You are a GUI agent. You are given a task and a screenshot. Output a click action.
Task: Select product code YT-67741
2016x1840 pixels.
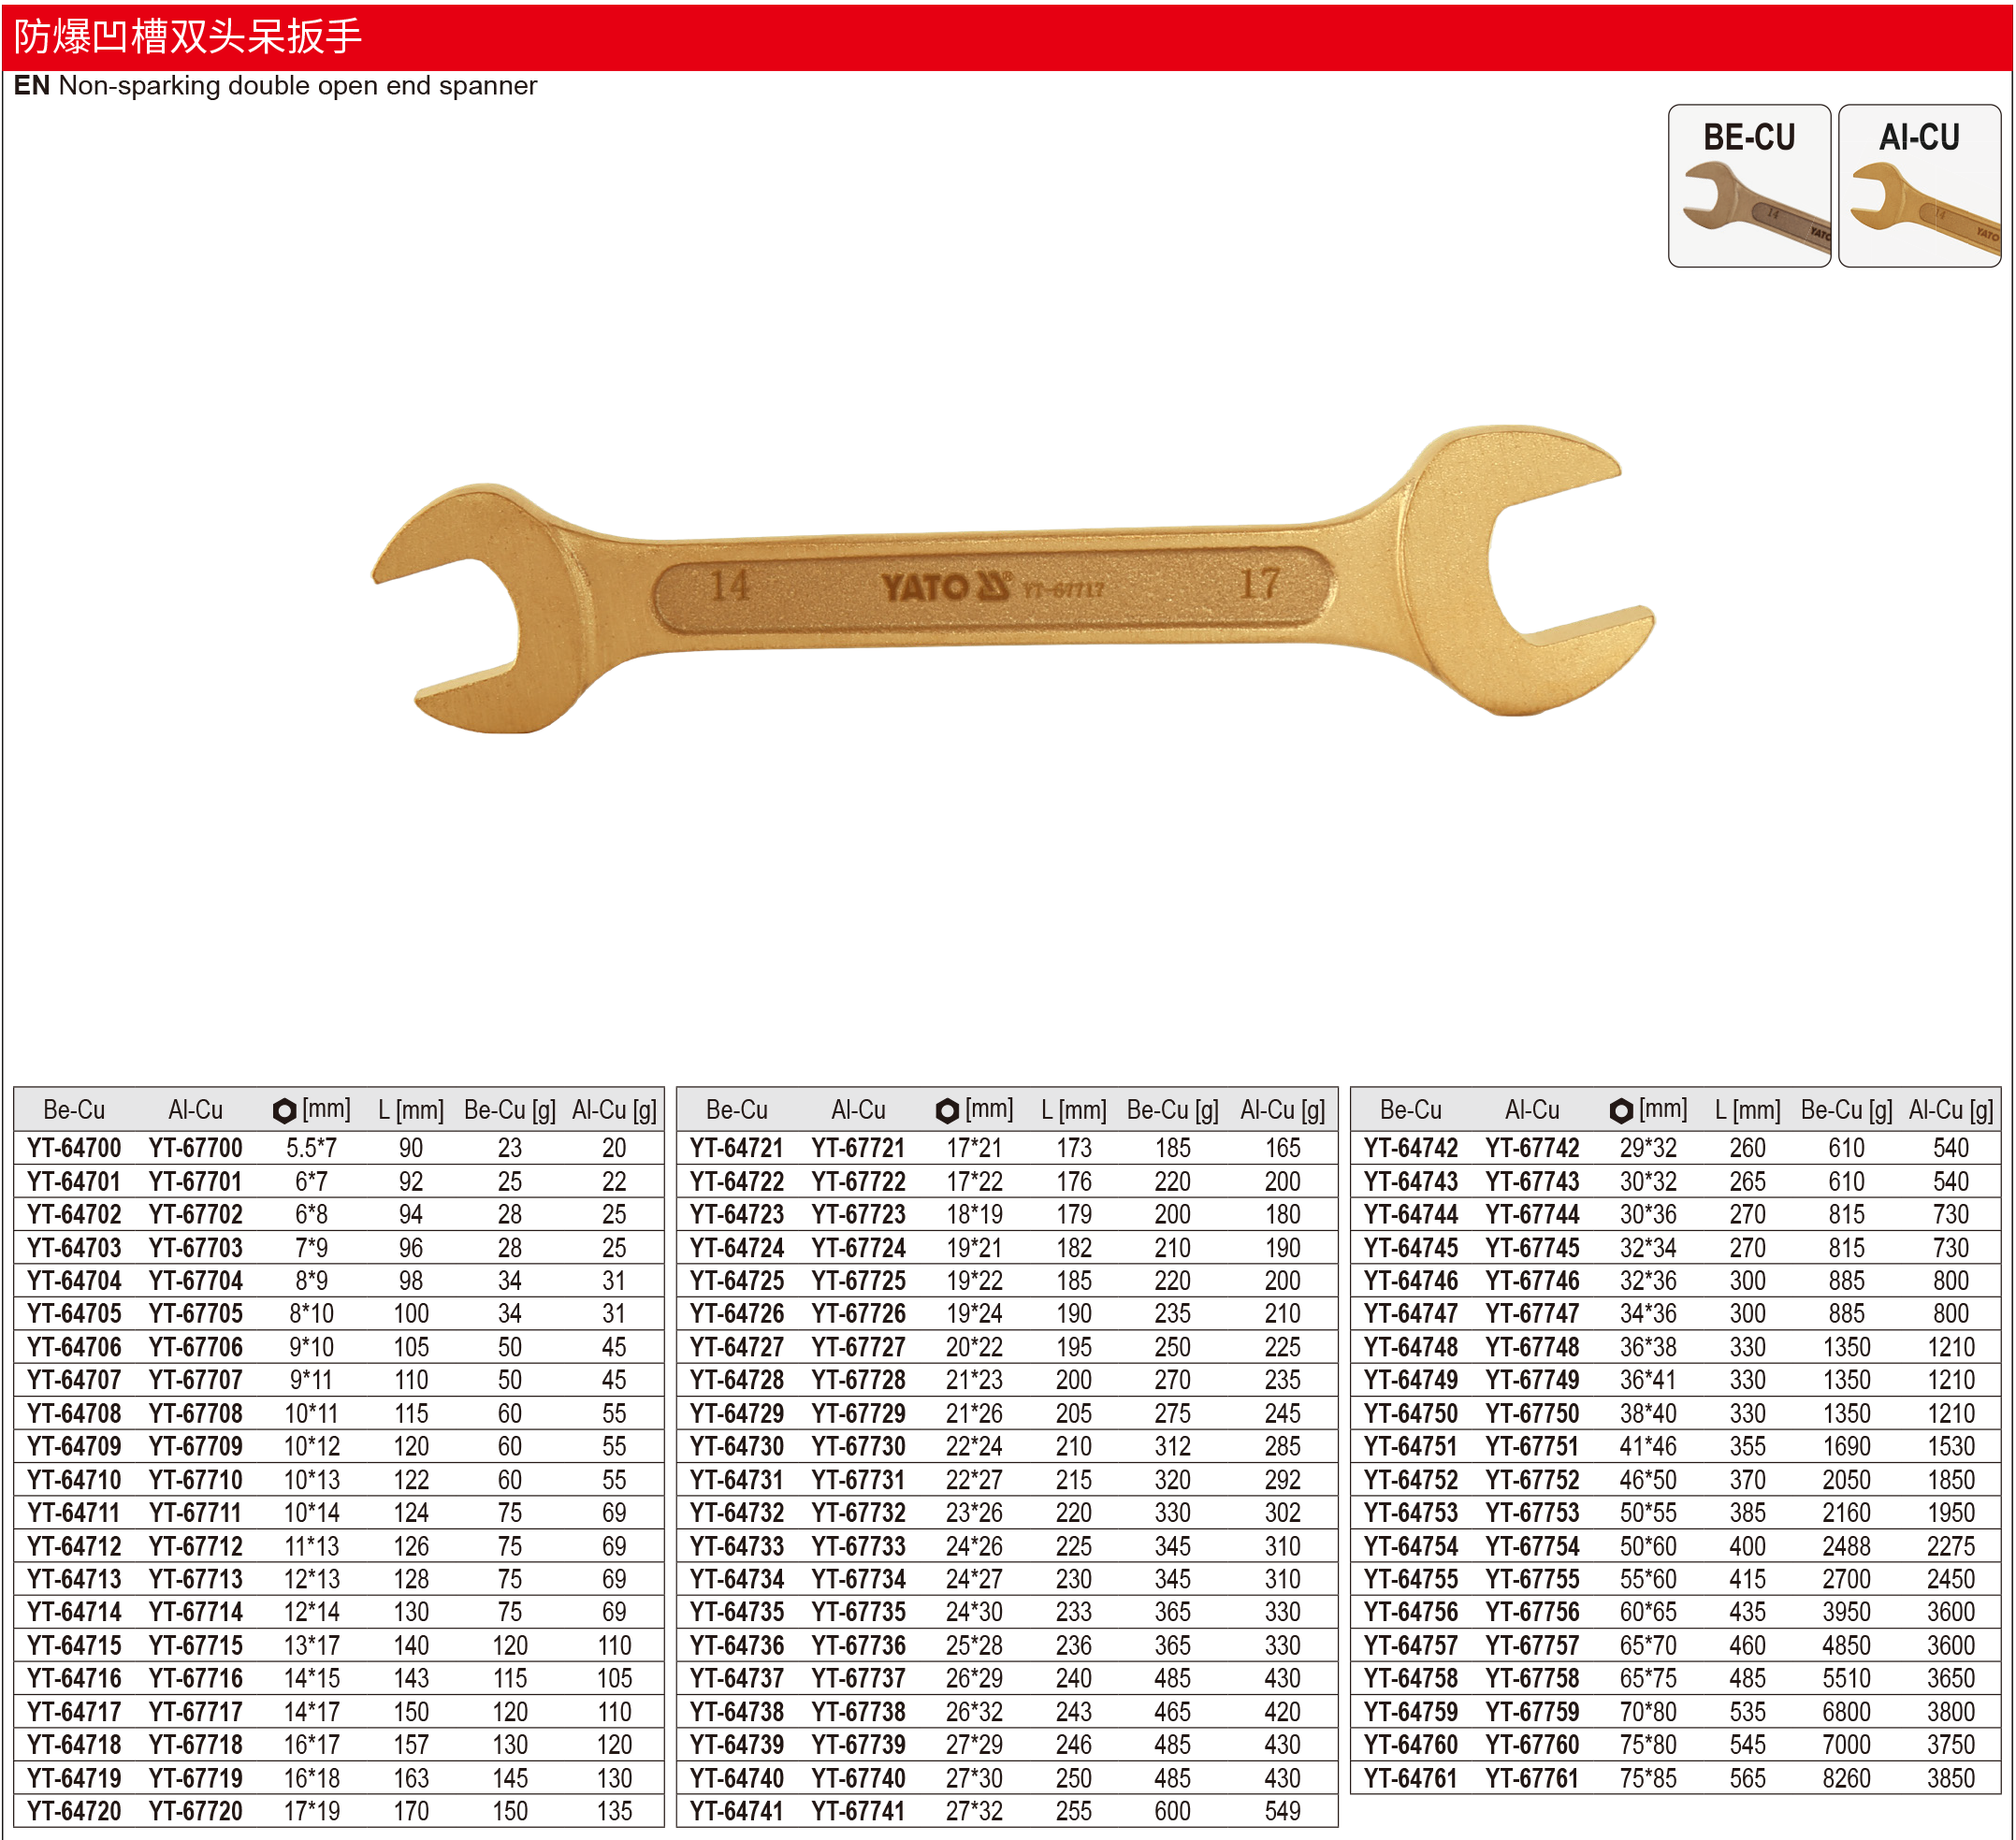858,1811
